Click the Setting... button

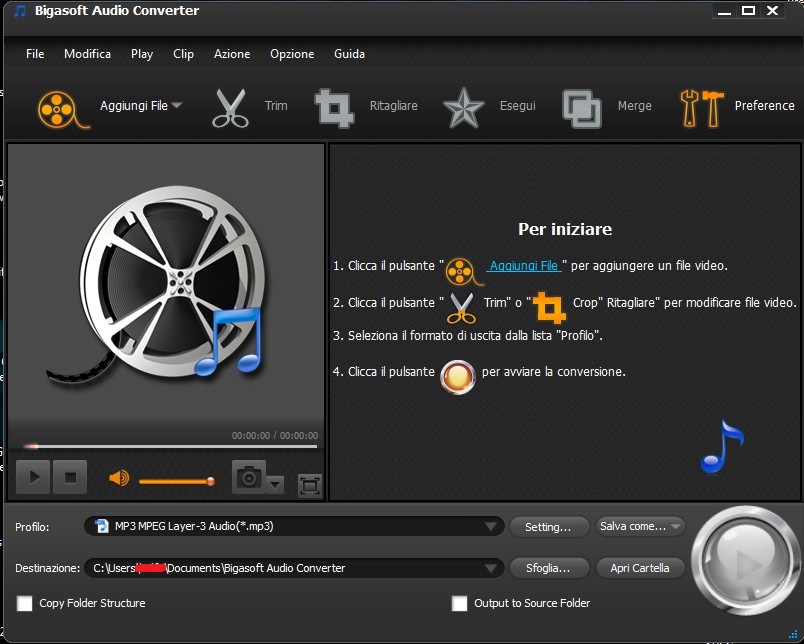click(x=548, y=527)
